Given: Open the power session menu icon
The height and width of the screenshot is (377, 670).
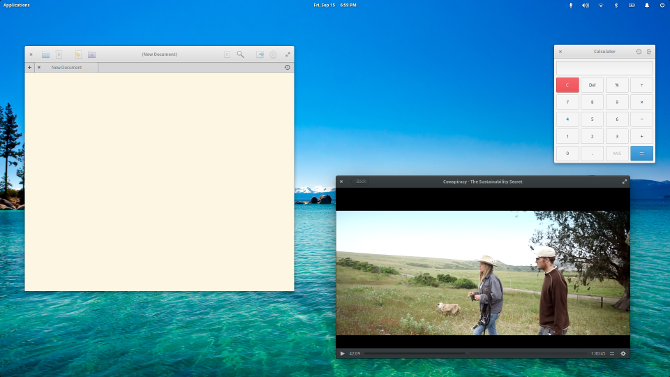Looking at the screenshot, I should pyautogui.click(x=662, y=5).
